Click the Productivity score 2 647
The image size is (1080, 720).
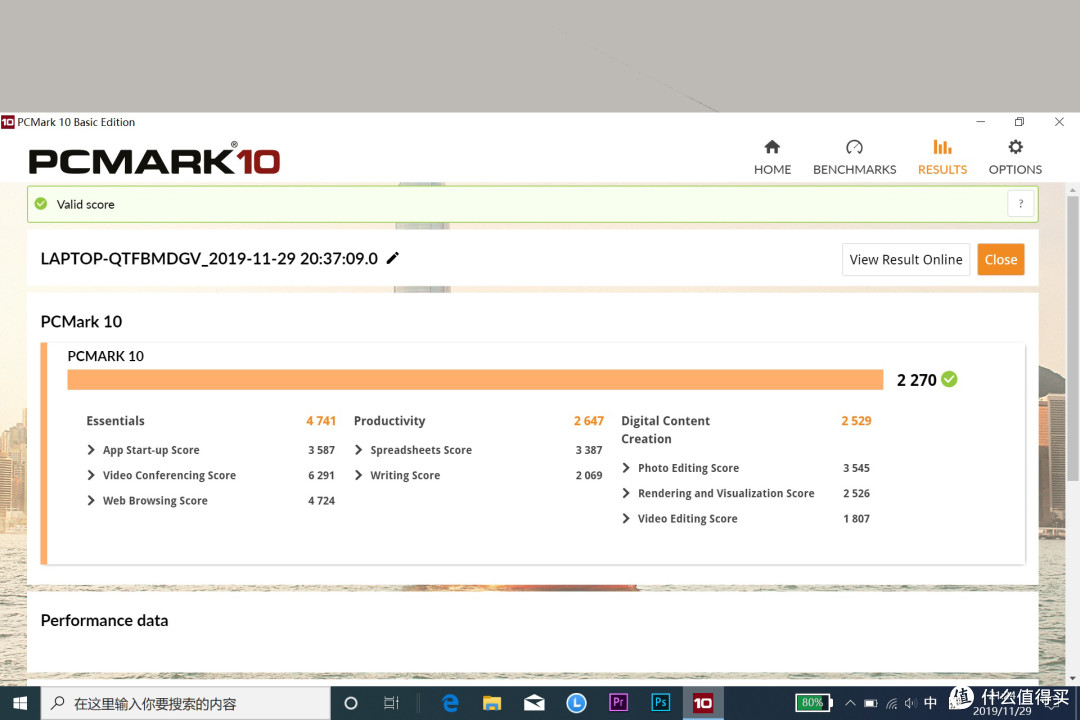click(589, 421)
